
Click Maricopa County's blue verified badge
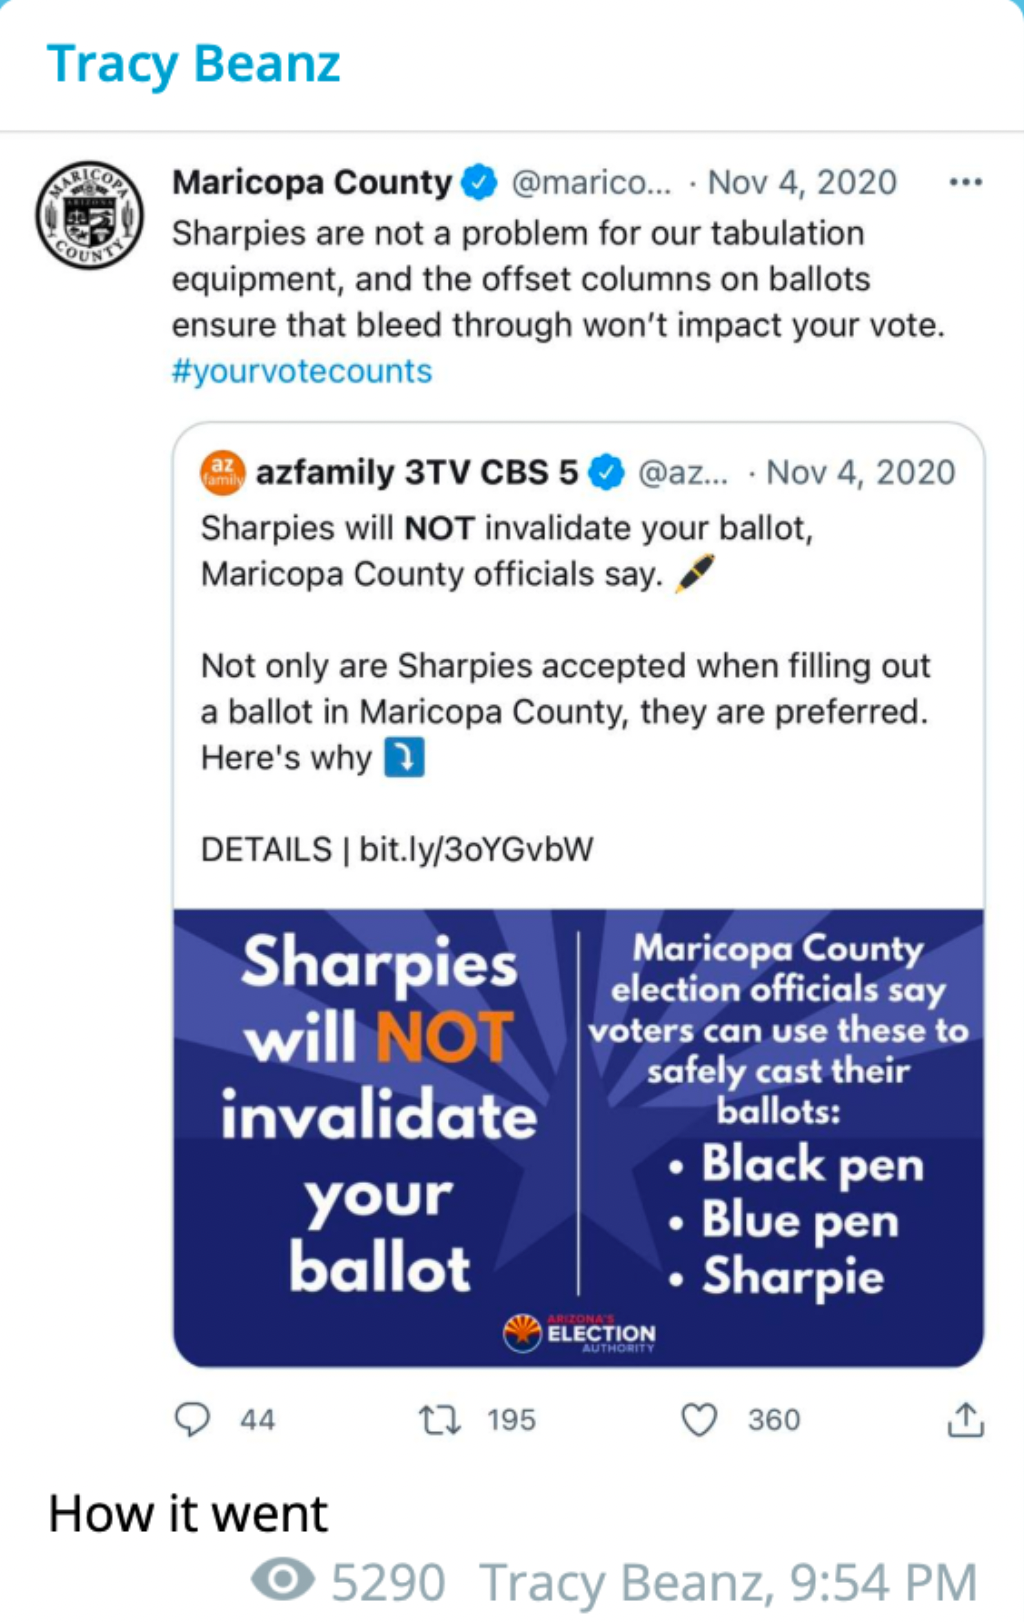[x=480, y=182]
